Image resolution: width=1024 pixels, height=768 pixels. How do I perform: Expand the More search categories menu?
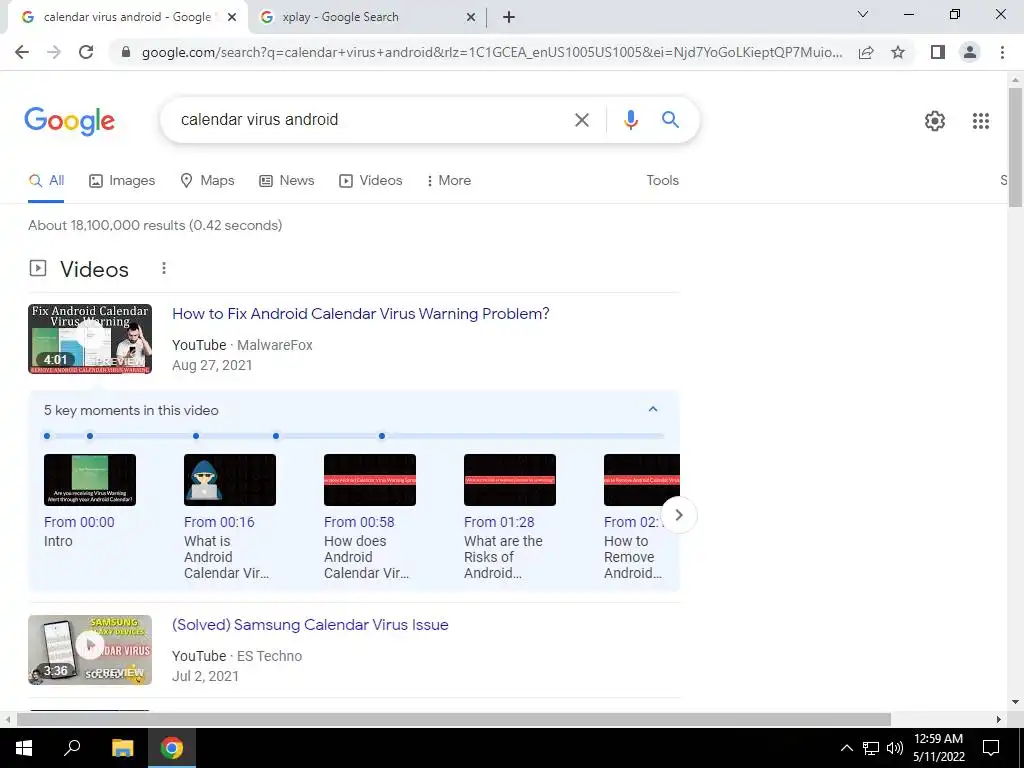(x=449, y=181)
